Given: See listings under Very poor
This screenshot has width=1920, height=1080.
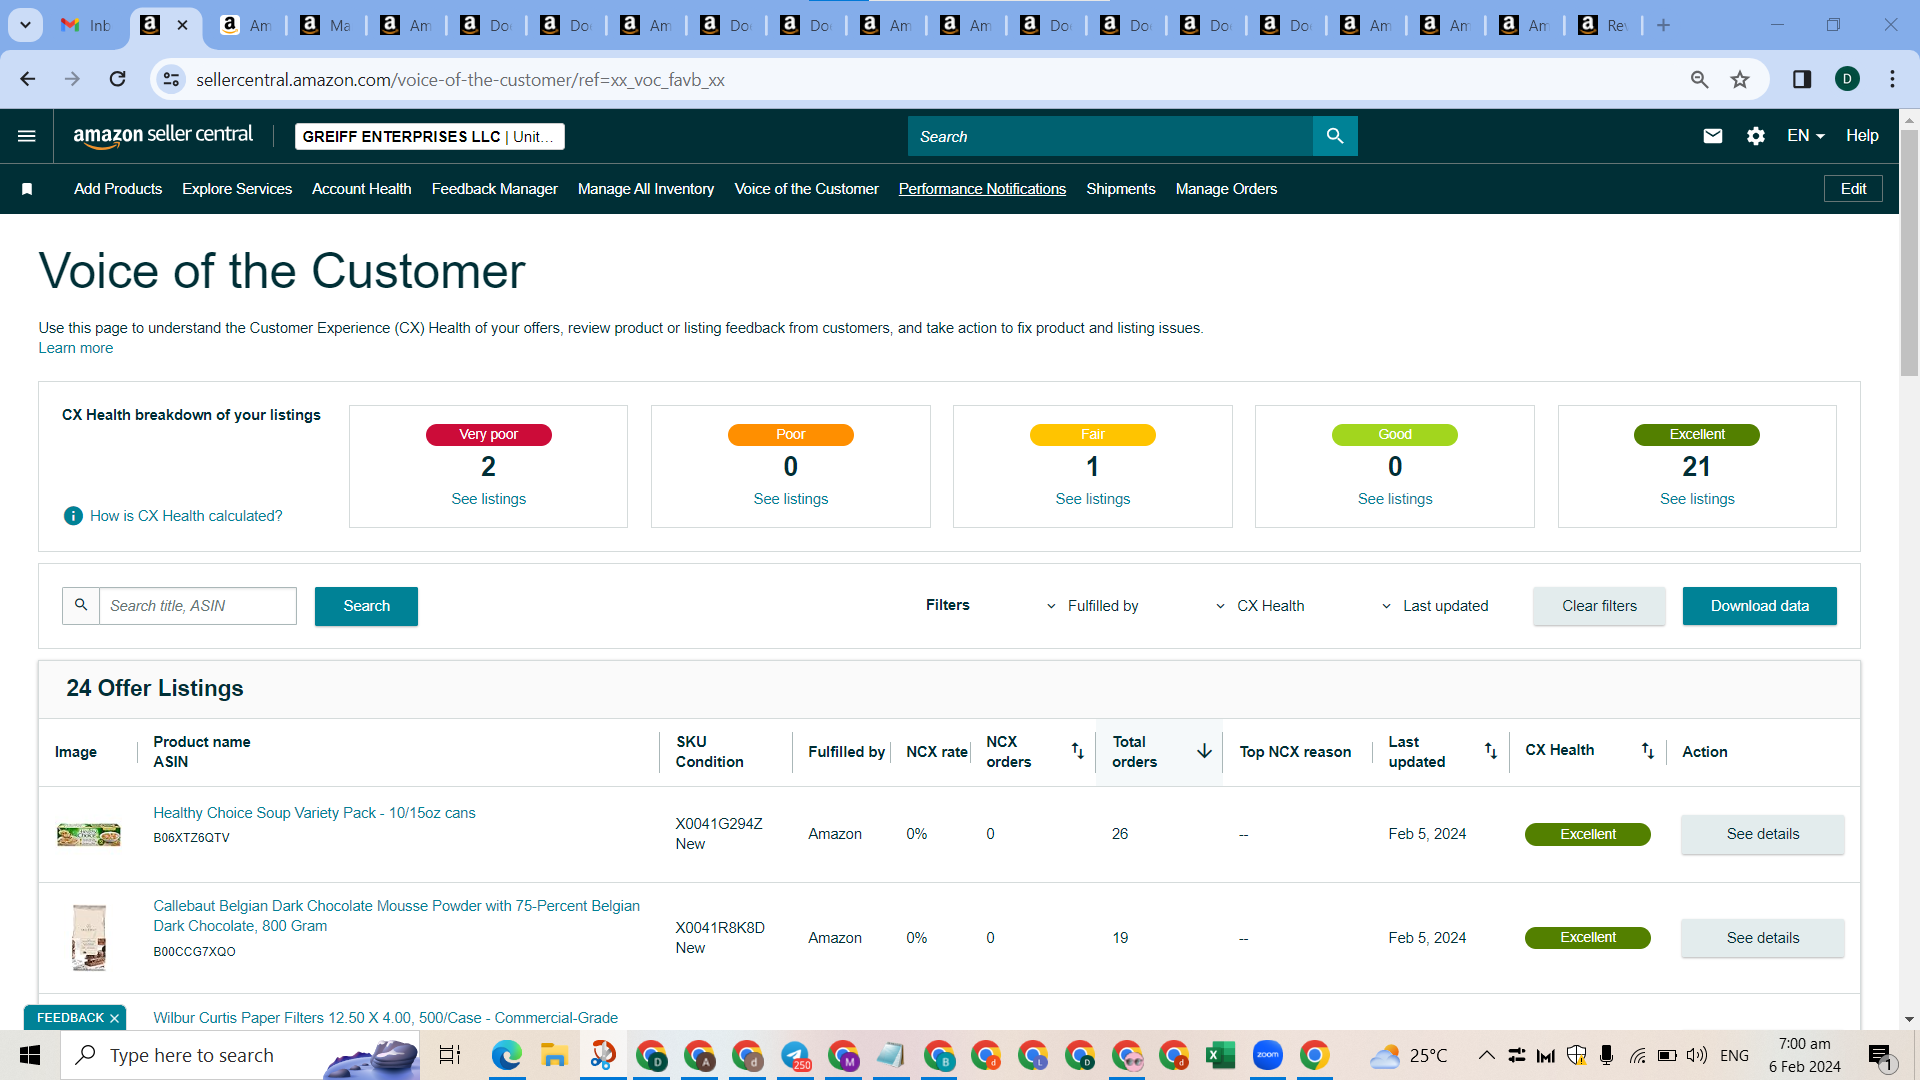Looking at the screenshot, I should [x=488, y=499].
